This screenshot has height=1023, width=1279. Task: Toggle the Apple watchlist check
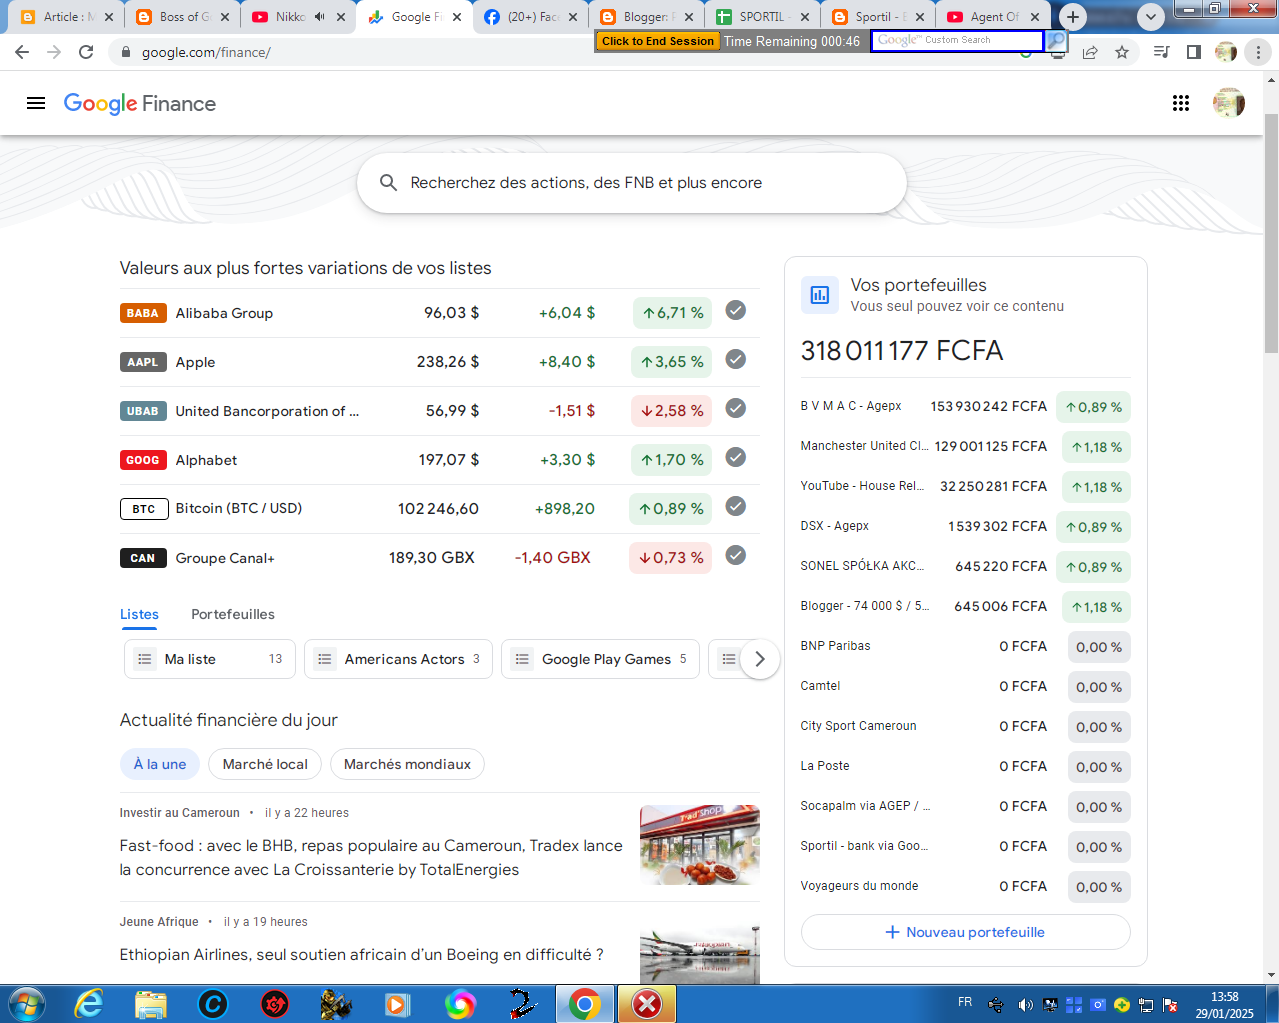point(736,359)
